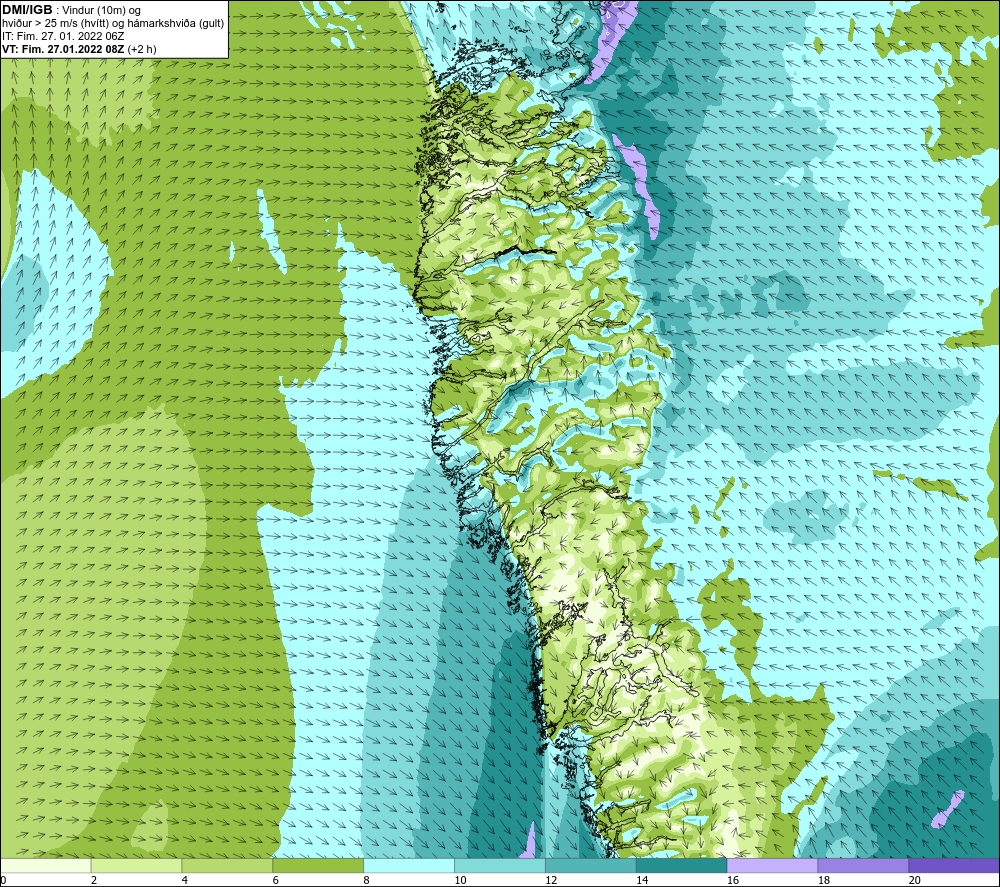Click the legend scale label 16
This screenshot has height=887, width=1000.
coord(732,880)
